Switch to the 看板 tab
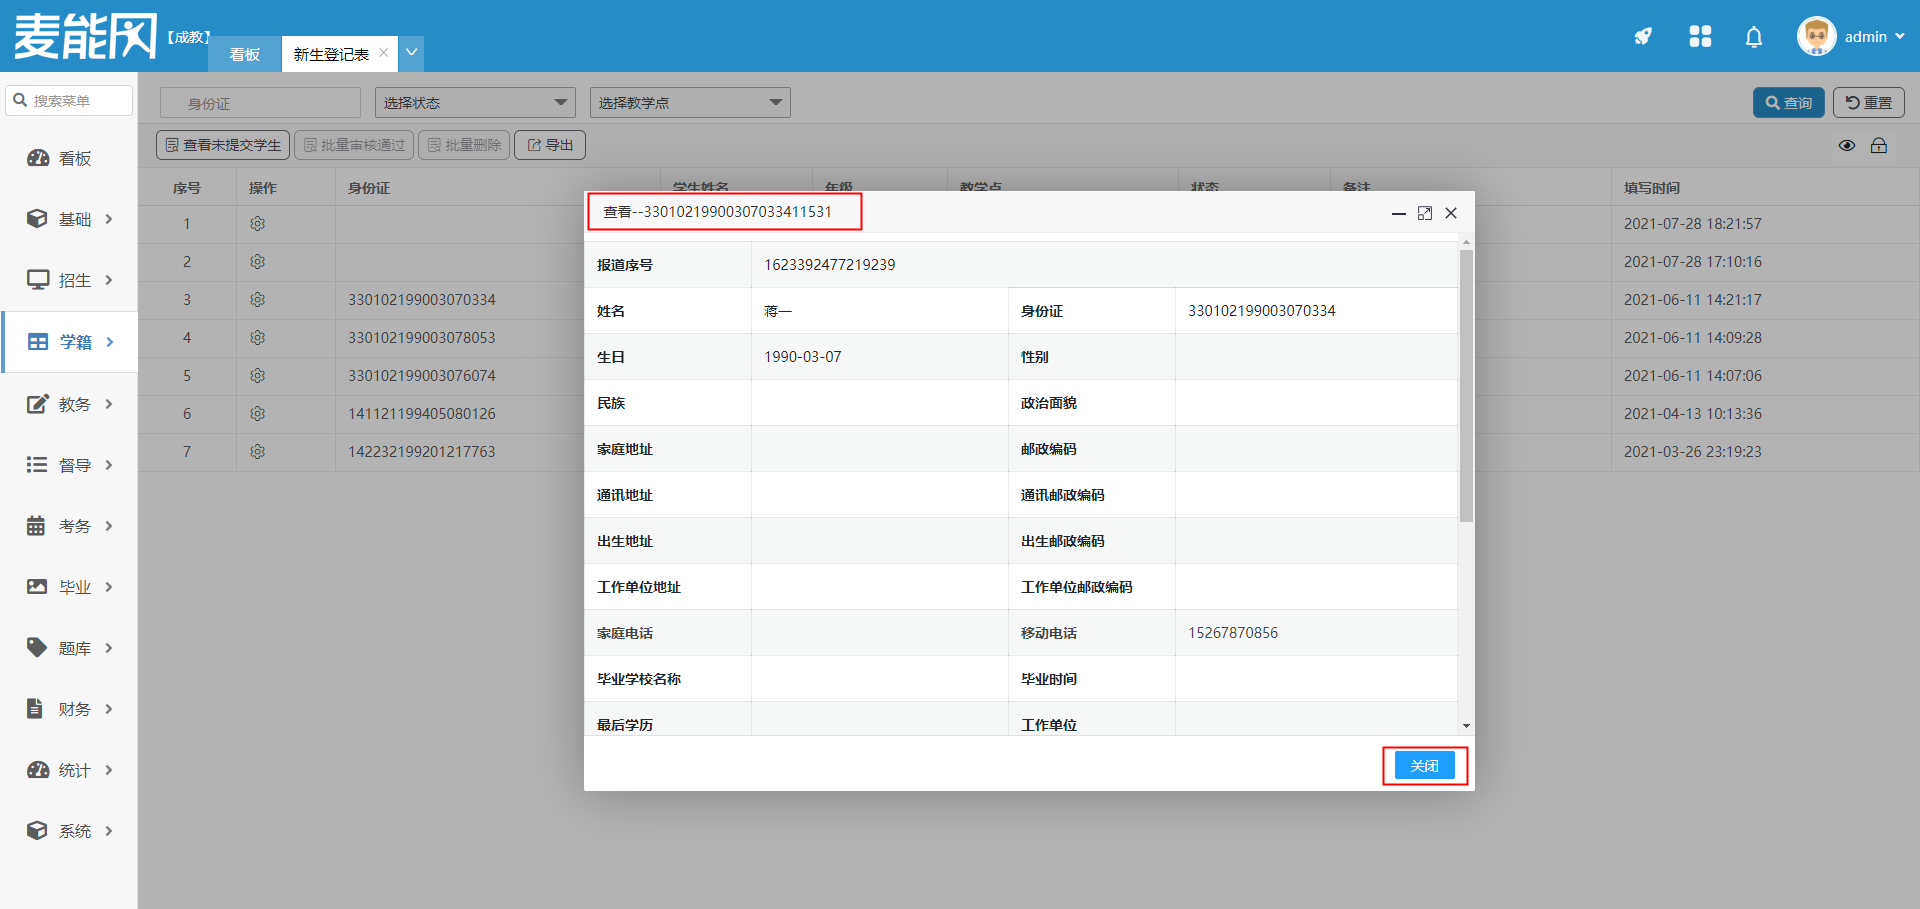Screen dimensions: 1920x909 click(x=245, y=54)
